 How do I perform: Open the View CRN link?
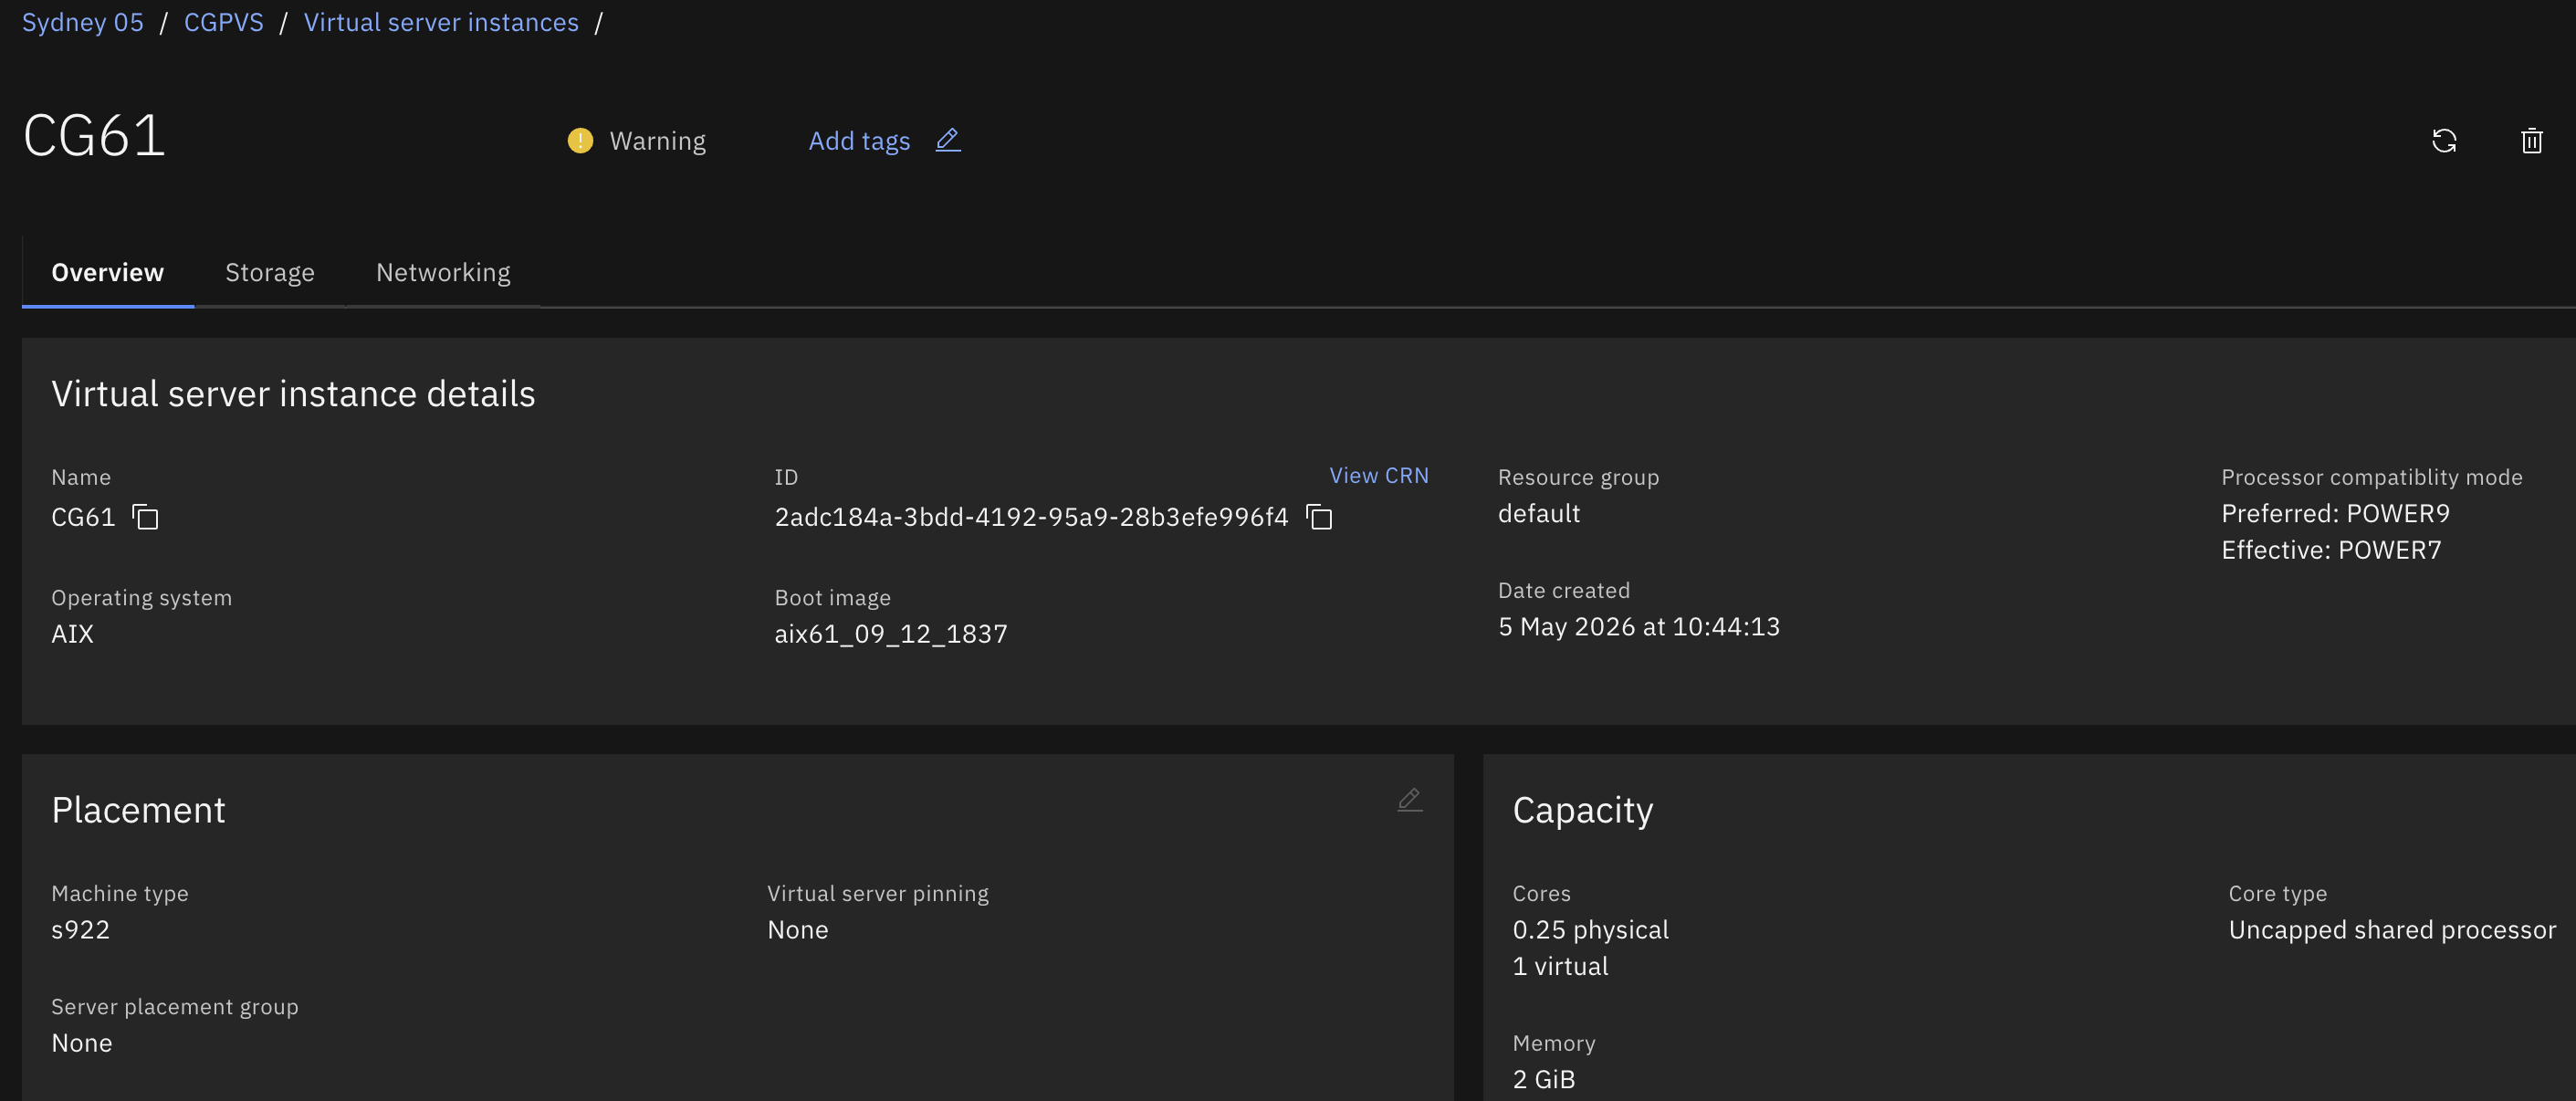(x=1378, y=476)
